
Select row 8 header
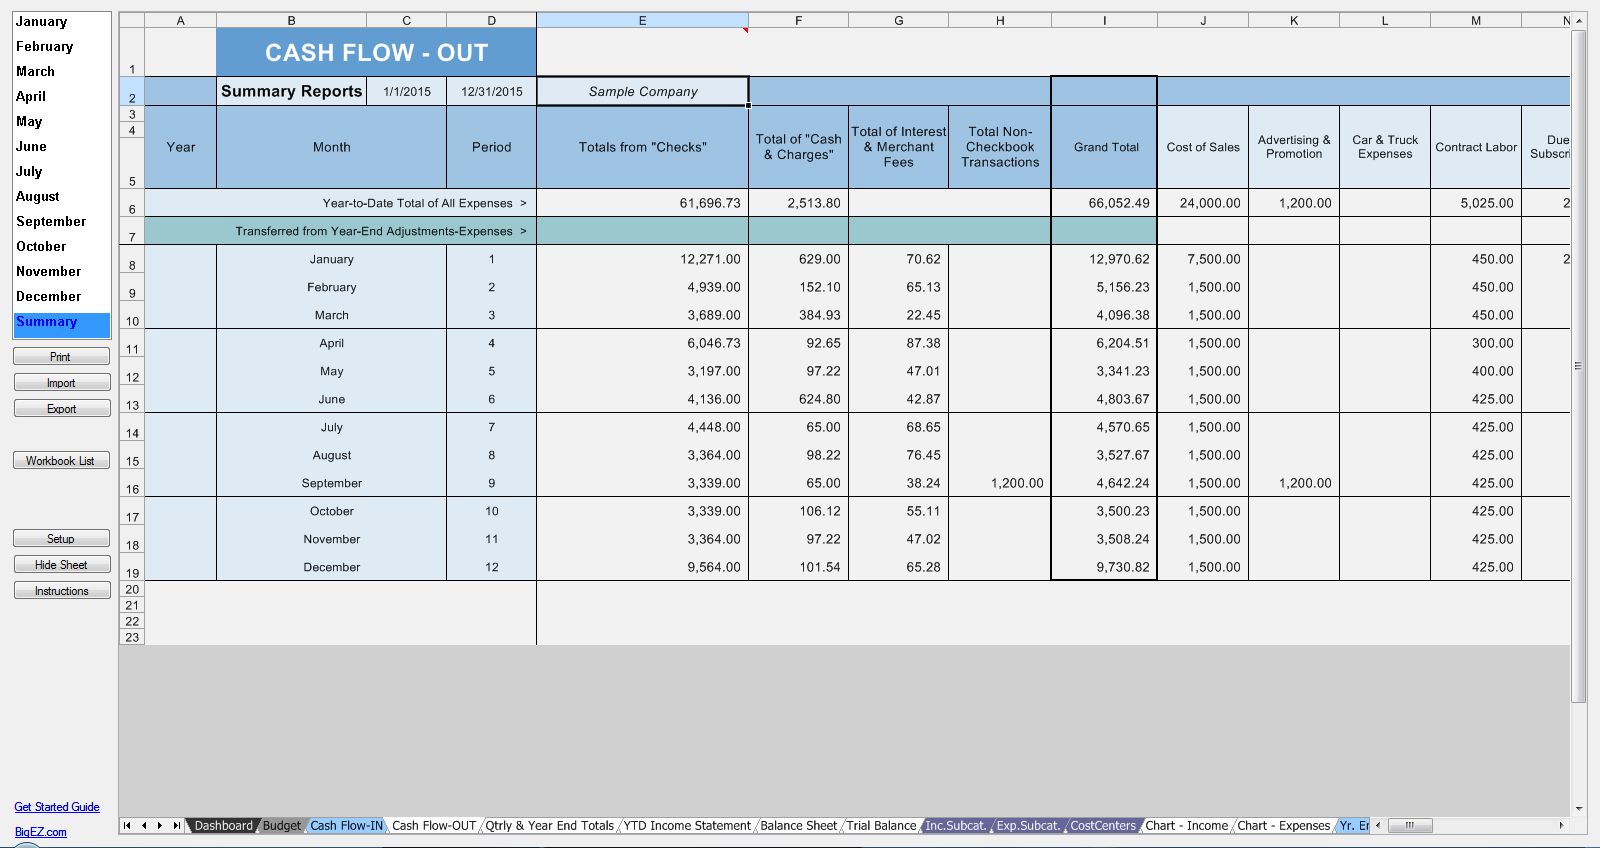(x=132, y=259)
